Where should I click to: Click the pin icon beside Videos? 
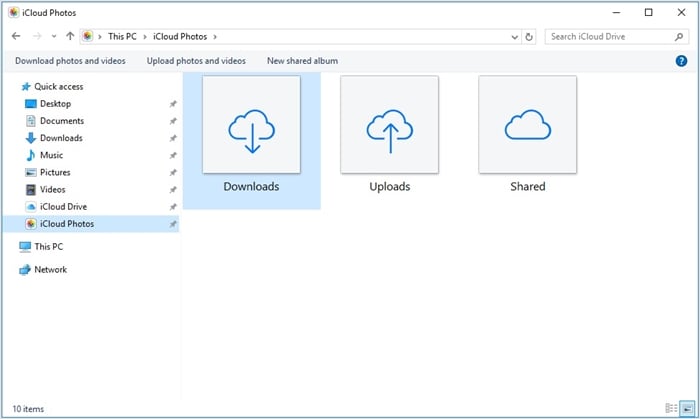pyautogui.click(x=173, y=190)
